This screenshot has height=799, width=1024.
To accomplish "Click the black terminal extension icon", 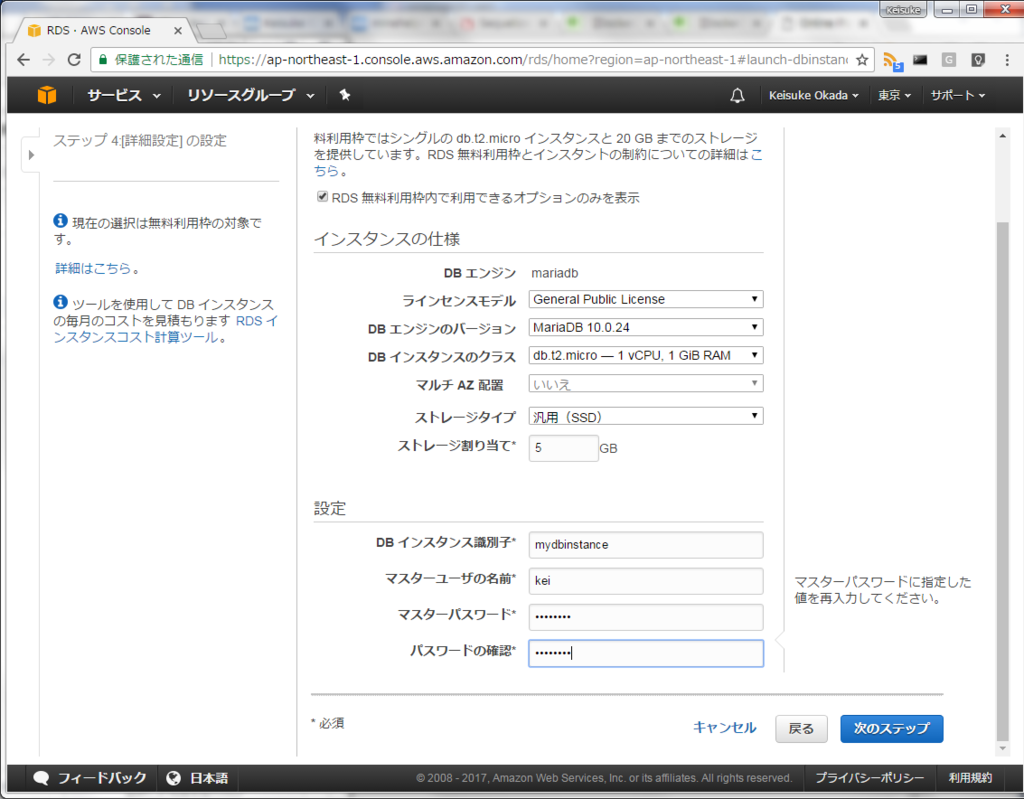I will [x=920, y=59].
